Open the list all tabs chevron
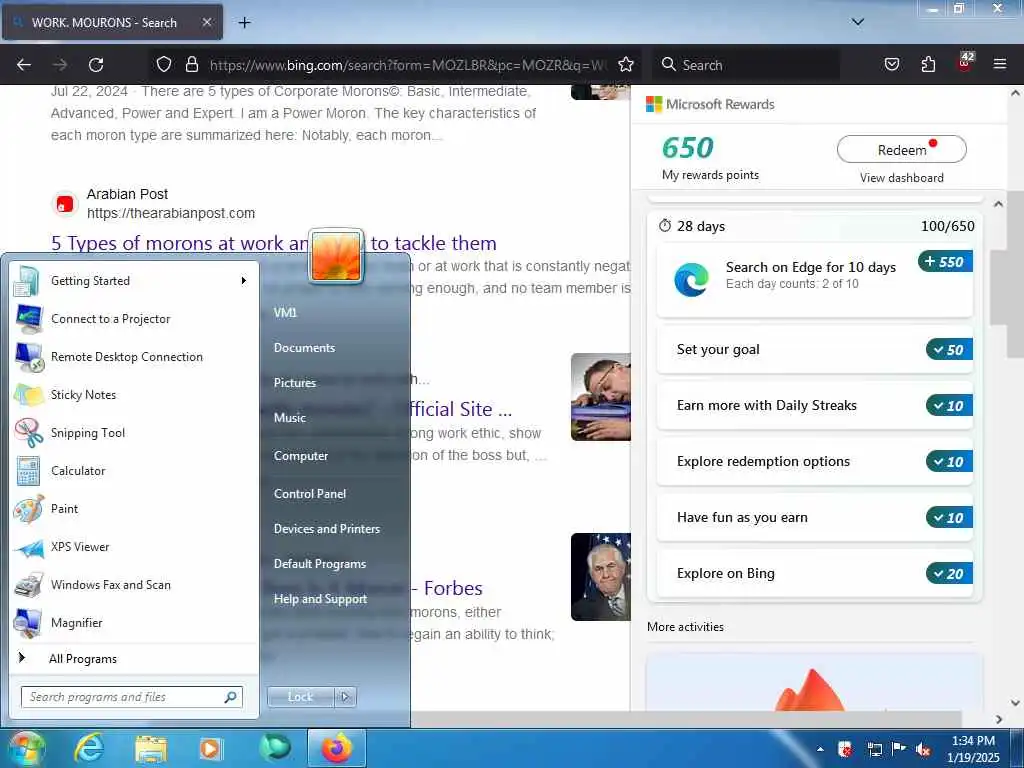 point(857,22)
